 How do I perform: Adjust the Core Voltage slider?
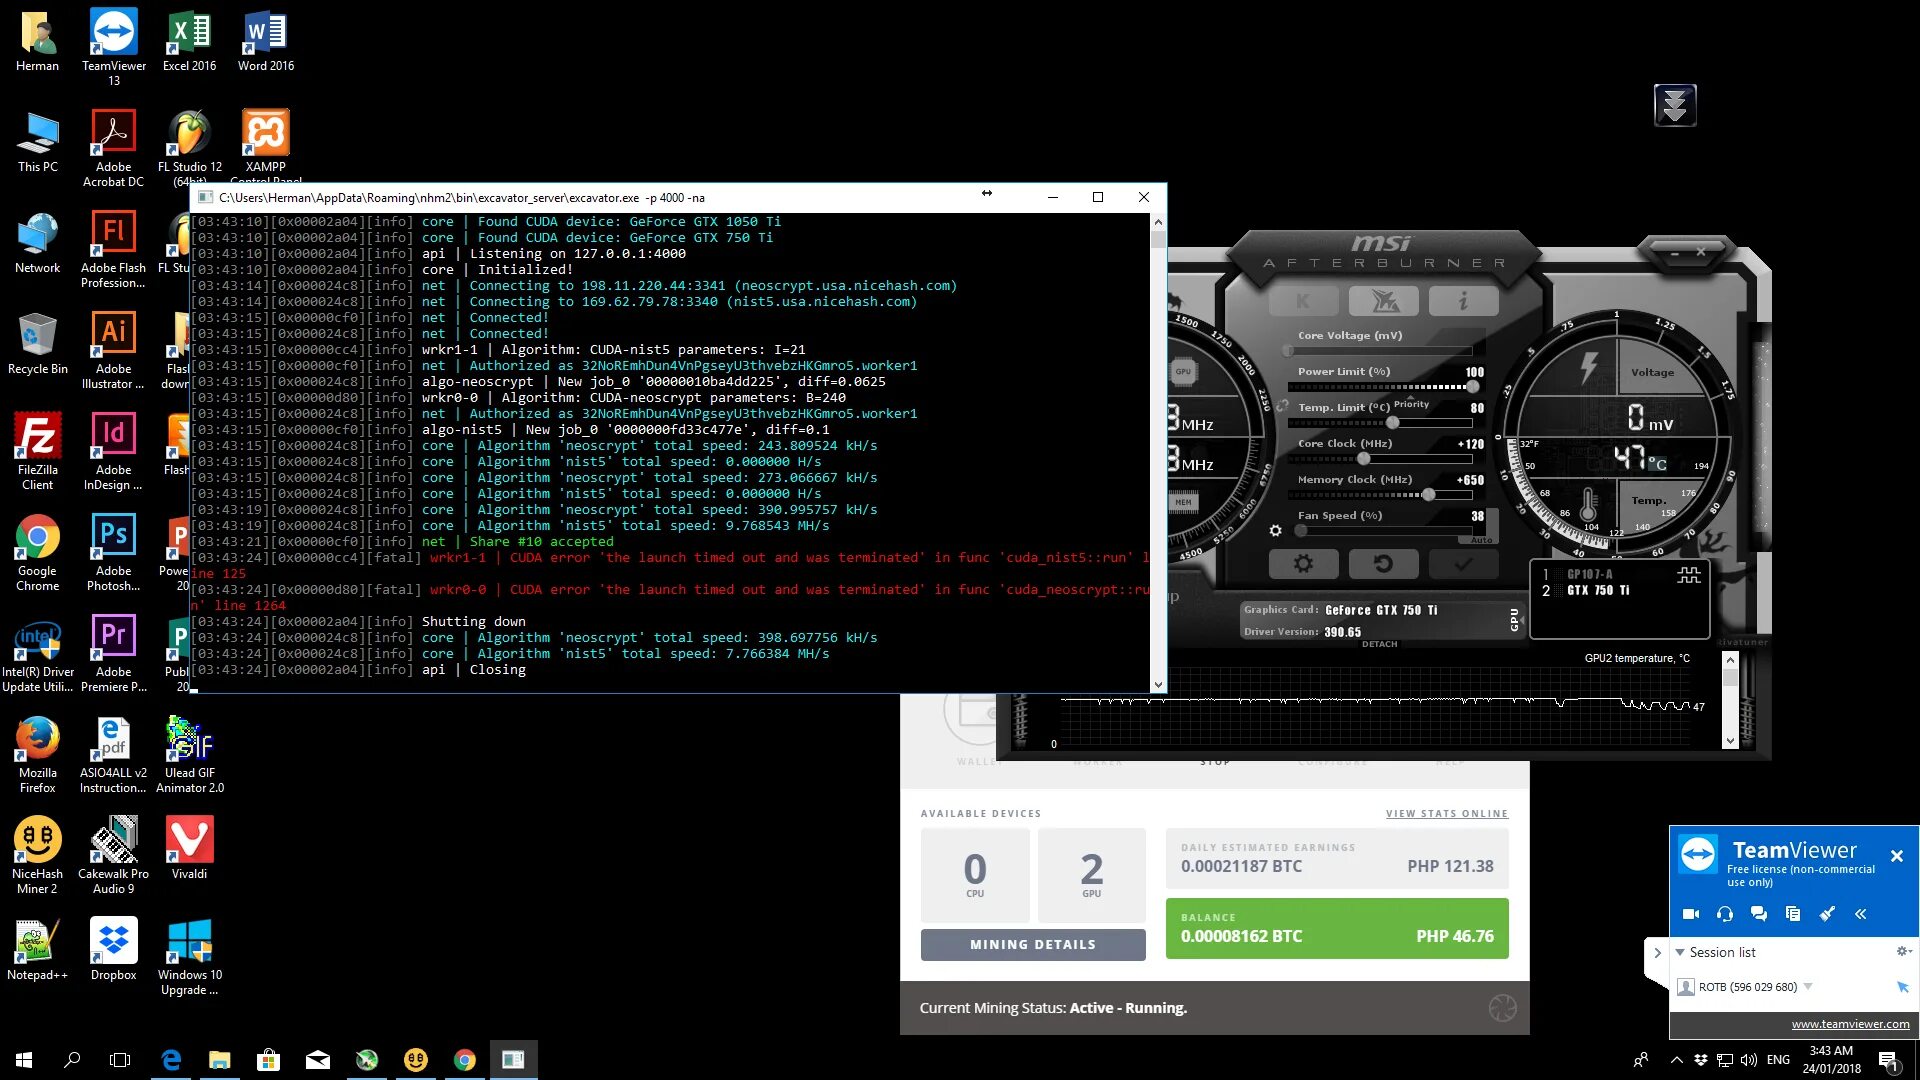point(1380,351)
